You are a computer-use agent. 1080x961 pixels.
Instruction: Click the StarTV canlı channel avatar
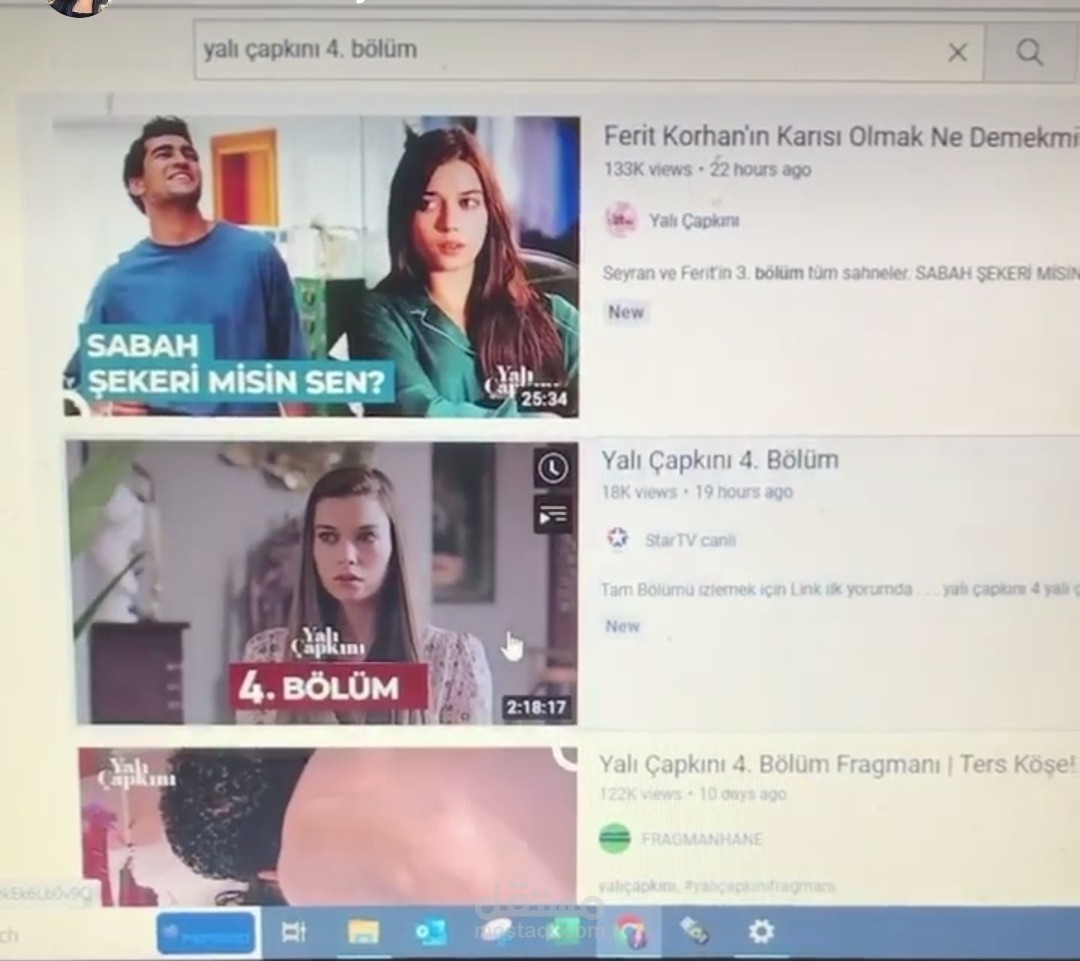618,539
